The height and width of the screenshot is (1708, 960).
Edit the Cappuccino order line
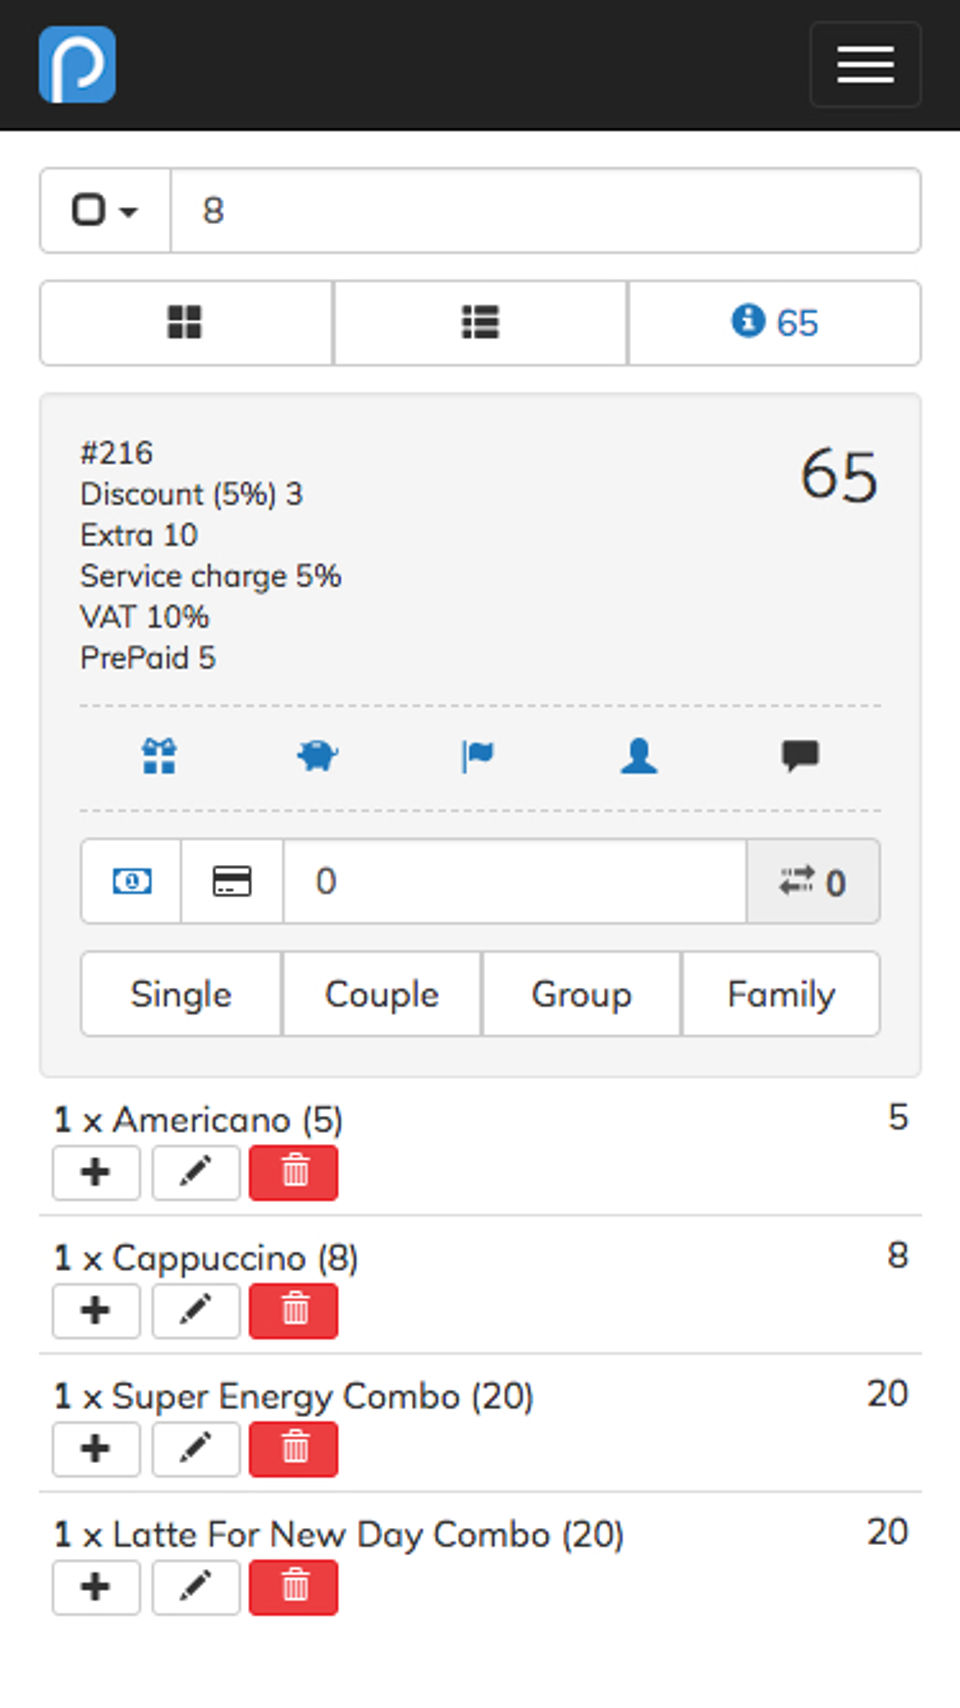tap(196, 1310)
